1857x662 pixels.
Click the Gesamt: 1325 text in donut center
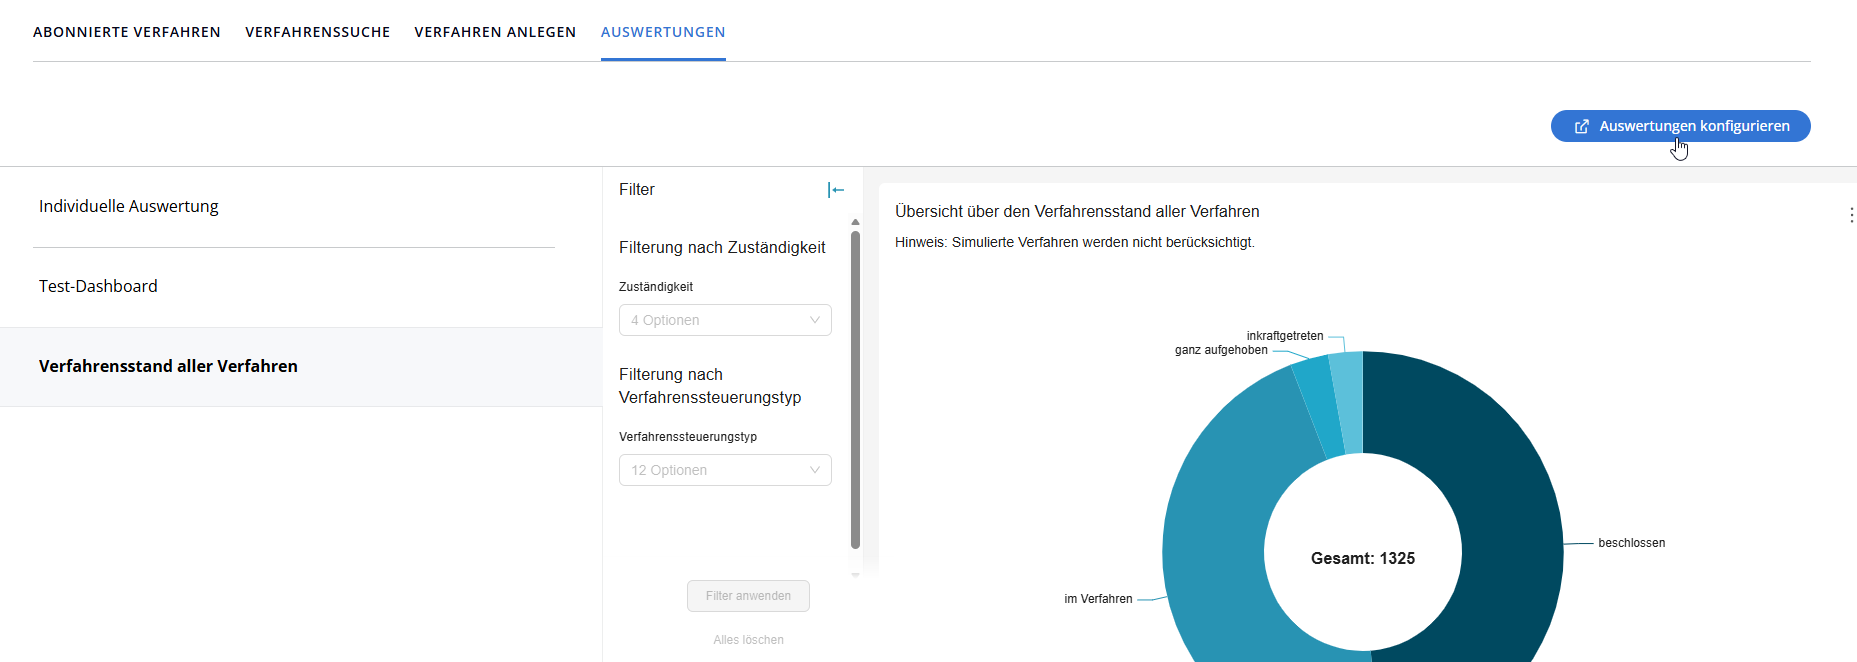pyautogui.click(x=1362, y=559)
